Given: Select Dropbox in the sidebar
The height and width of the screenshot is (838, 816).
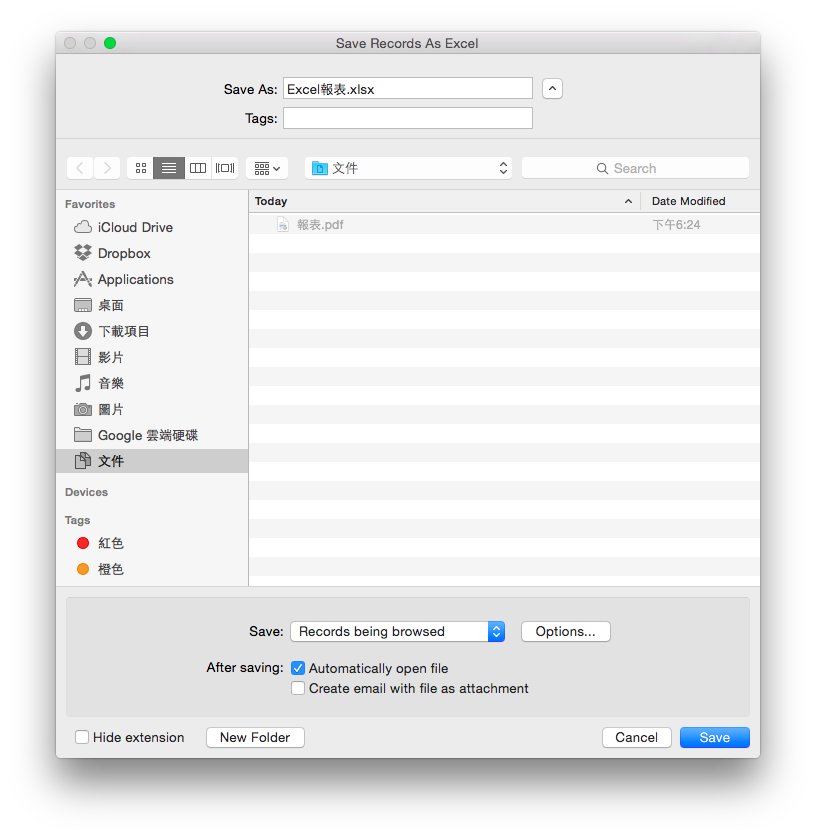Looking at the screenshot, I should 152,253.
